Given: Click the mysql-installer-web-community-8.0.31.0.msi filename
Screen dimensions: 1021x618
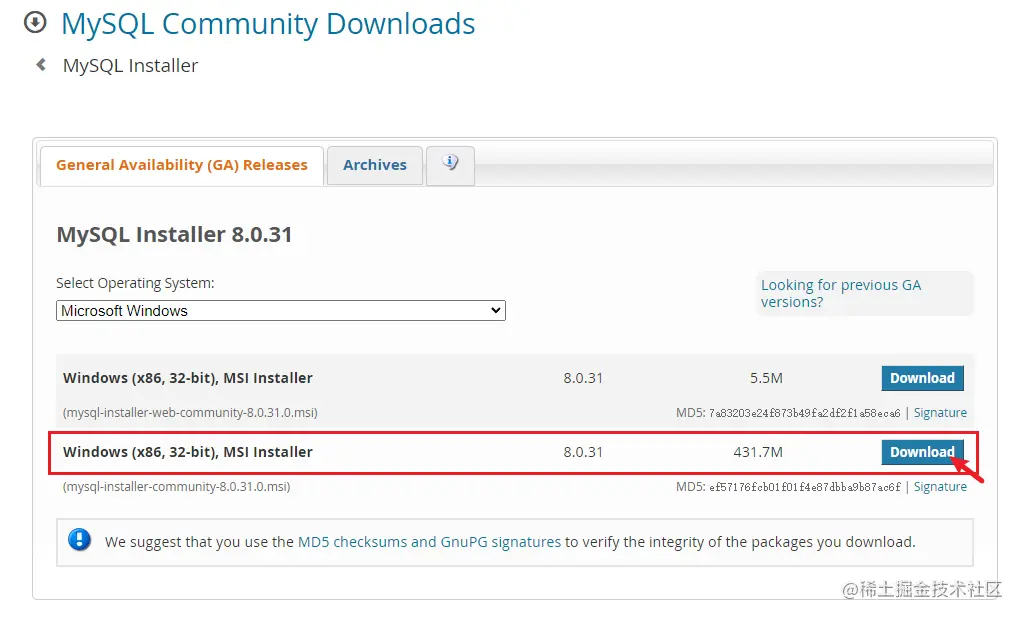Looking at the screenshot, I should 190,413.
